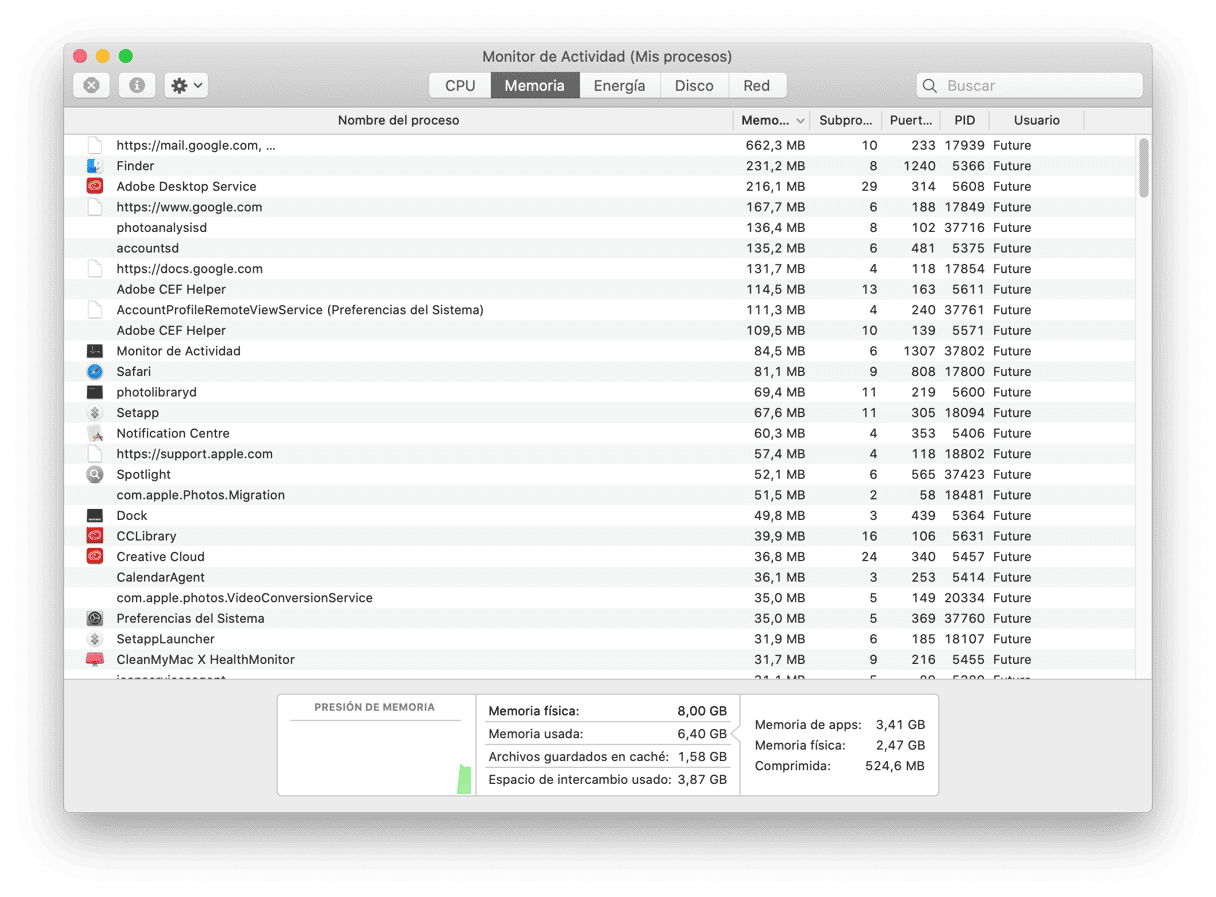Screen dimensions: 1216x897
Task: Click the Presión de Memoria graph
Action: (x=376, y=758)
